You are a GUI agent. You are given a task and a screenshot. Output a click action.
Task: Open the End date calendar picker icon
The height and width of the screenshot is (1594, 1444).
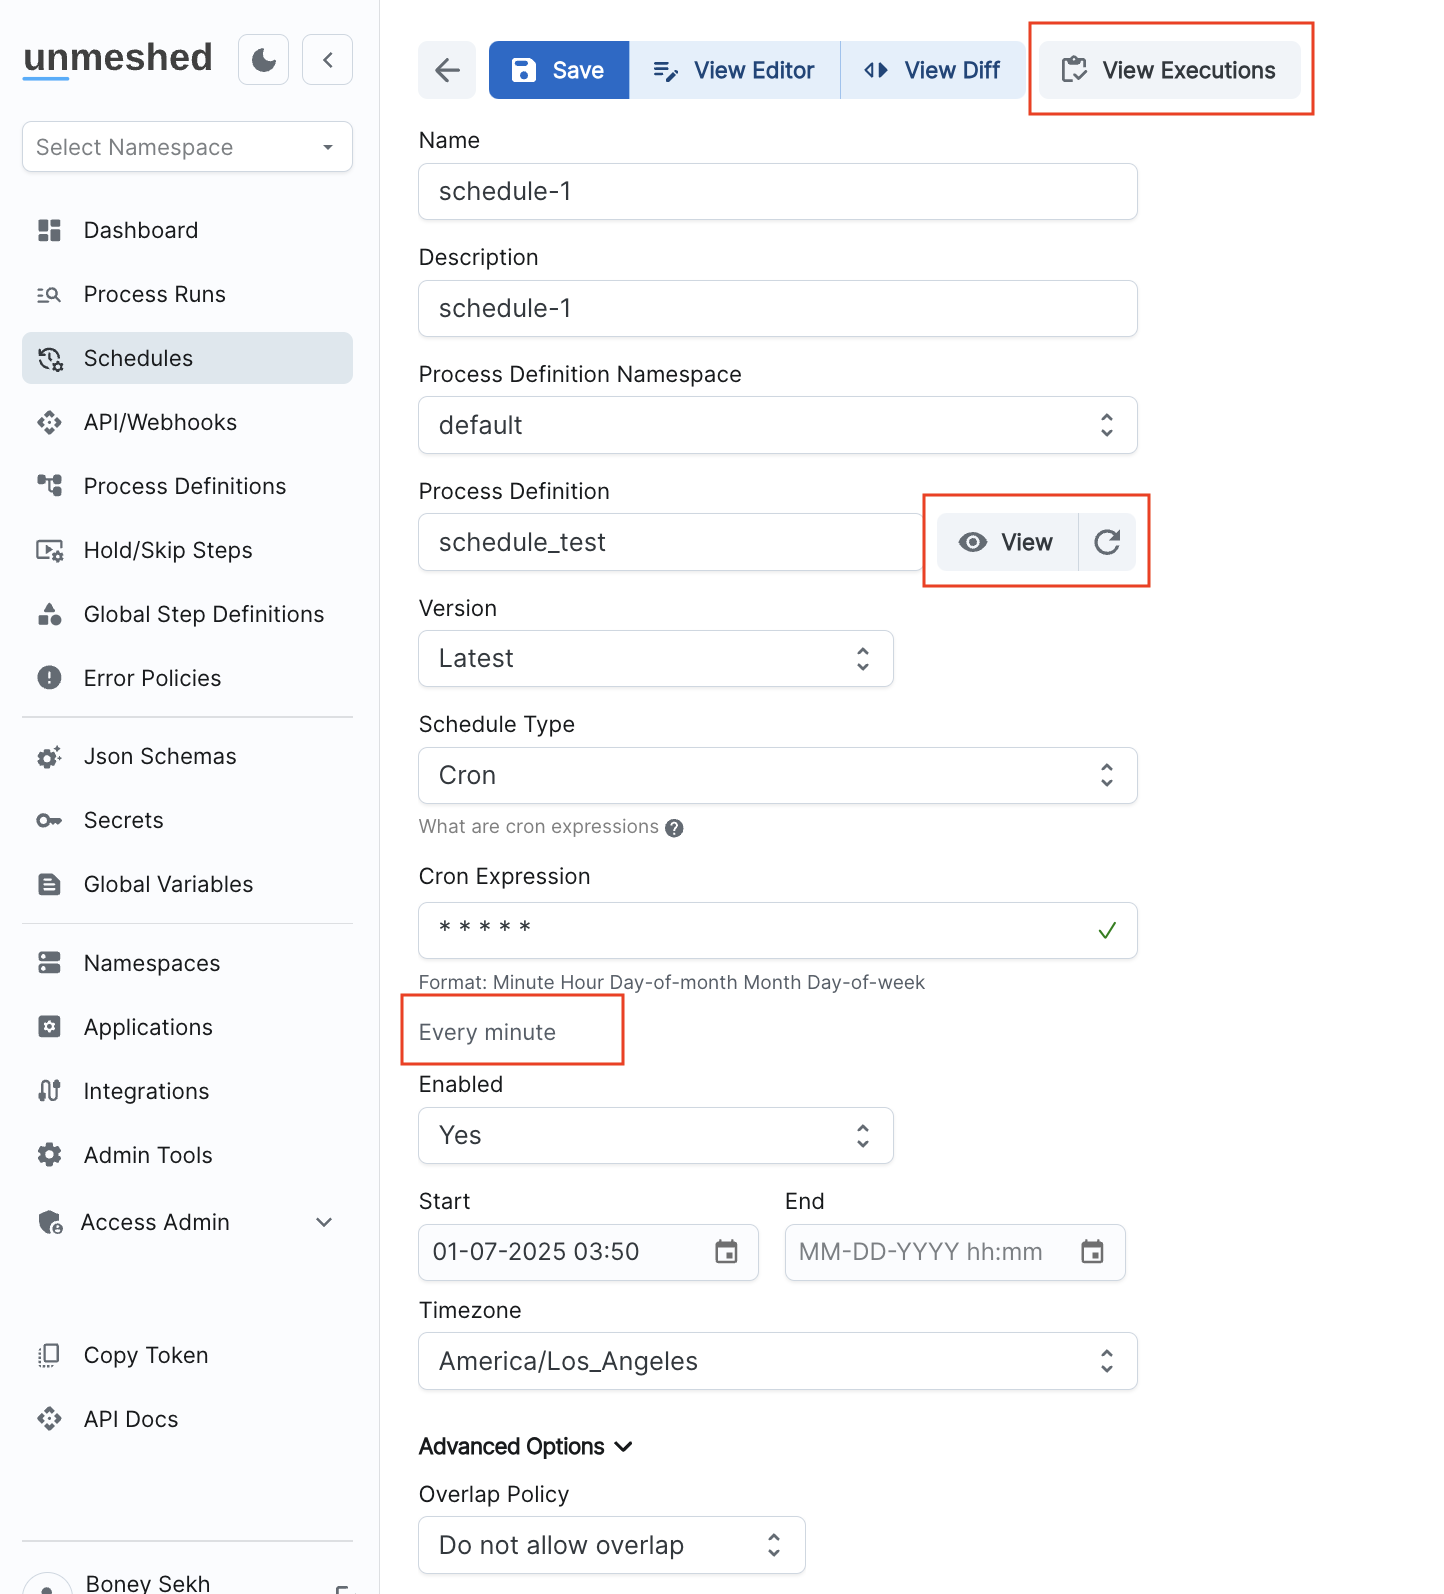1092,1252
